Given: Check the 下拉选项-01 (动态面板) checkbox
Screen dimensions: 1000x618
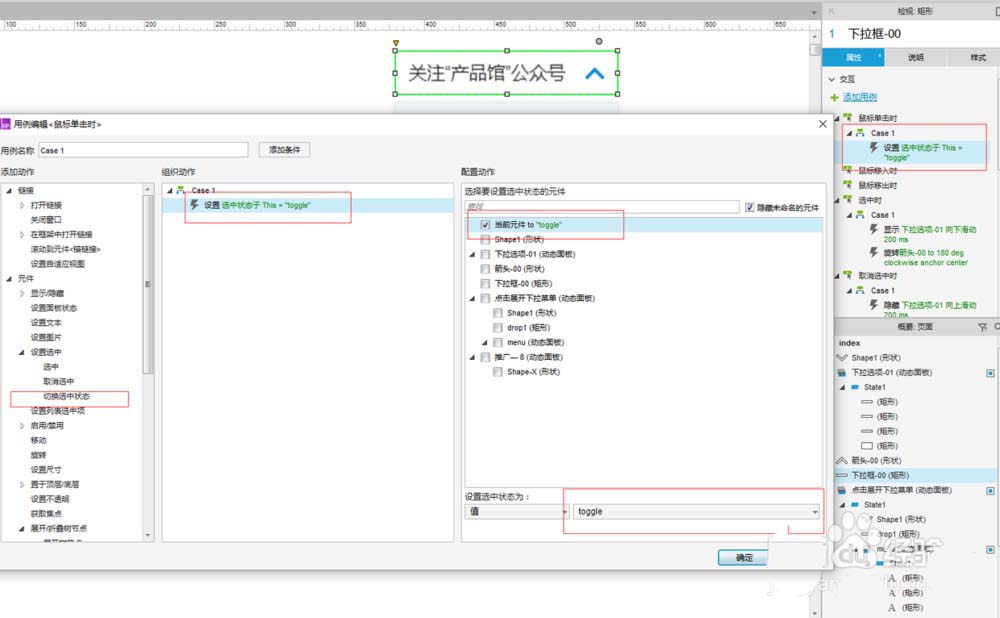Looking at the screenshot, I should (485, 254).
